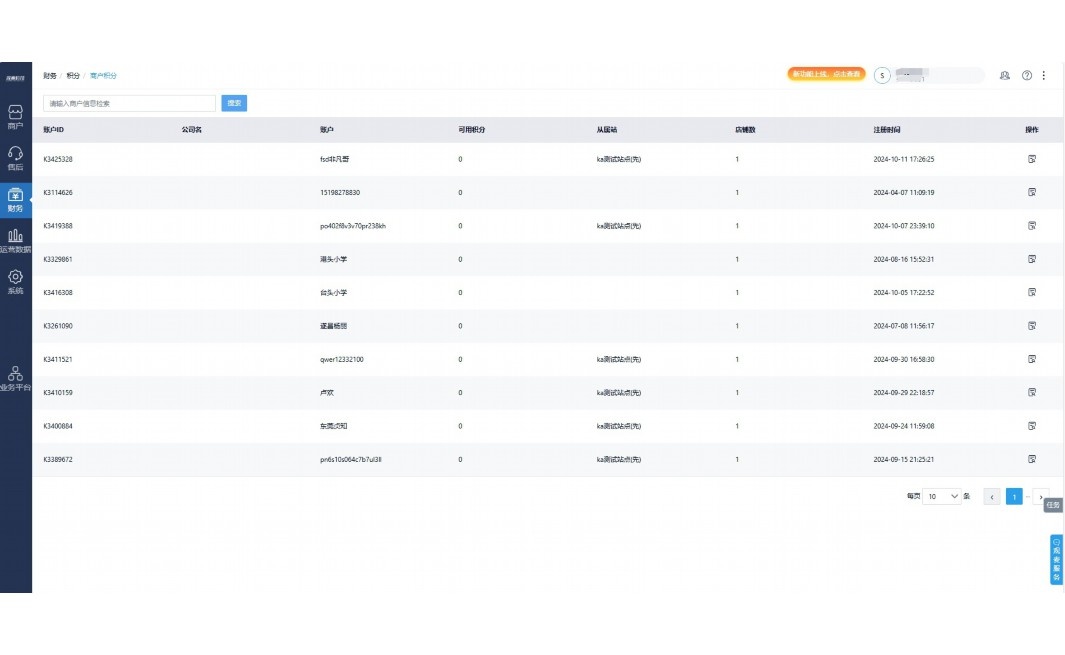Expand the per-page count dropdown
Screen dimensions: 1065x655
(x=942, y=496)
